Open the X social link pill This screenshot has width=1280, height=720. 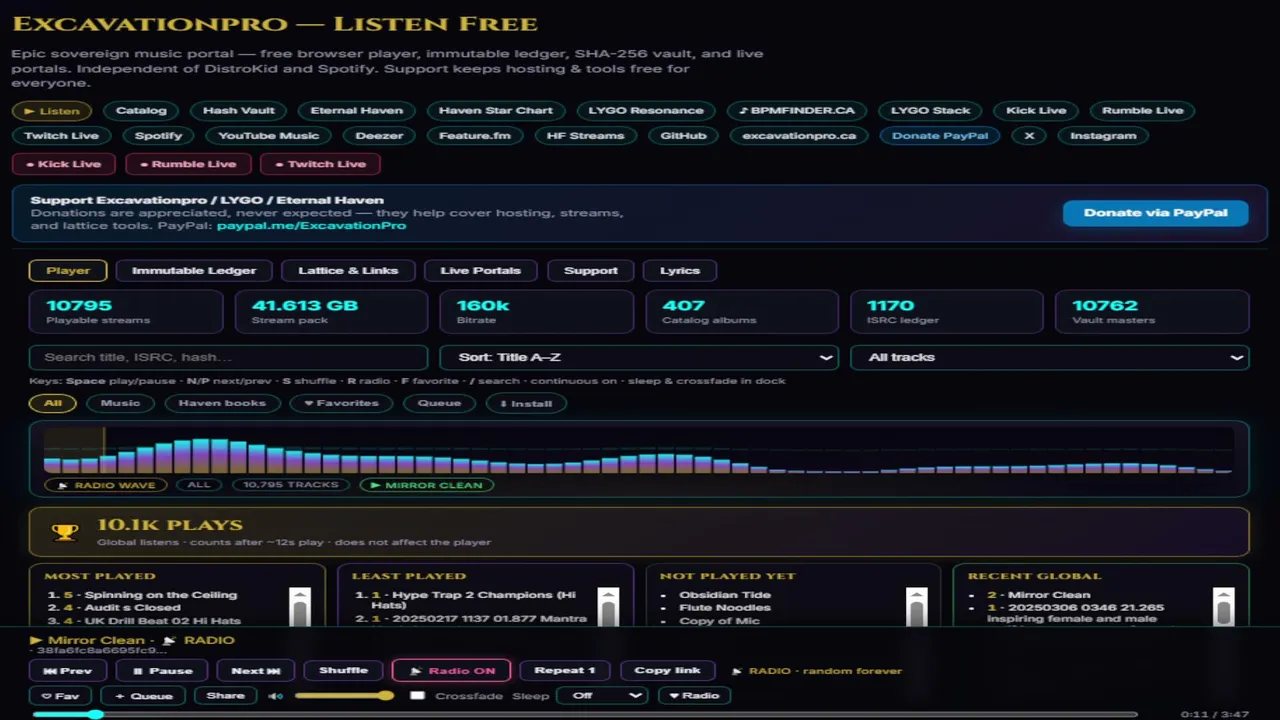point(1029,136)
